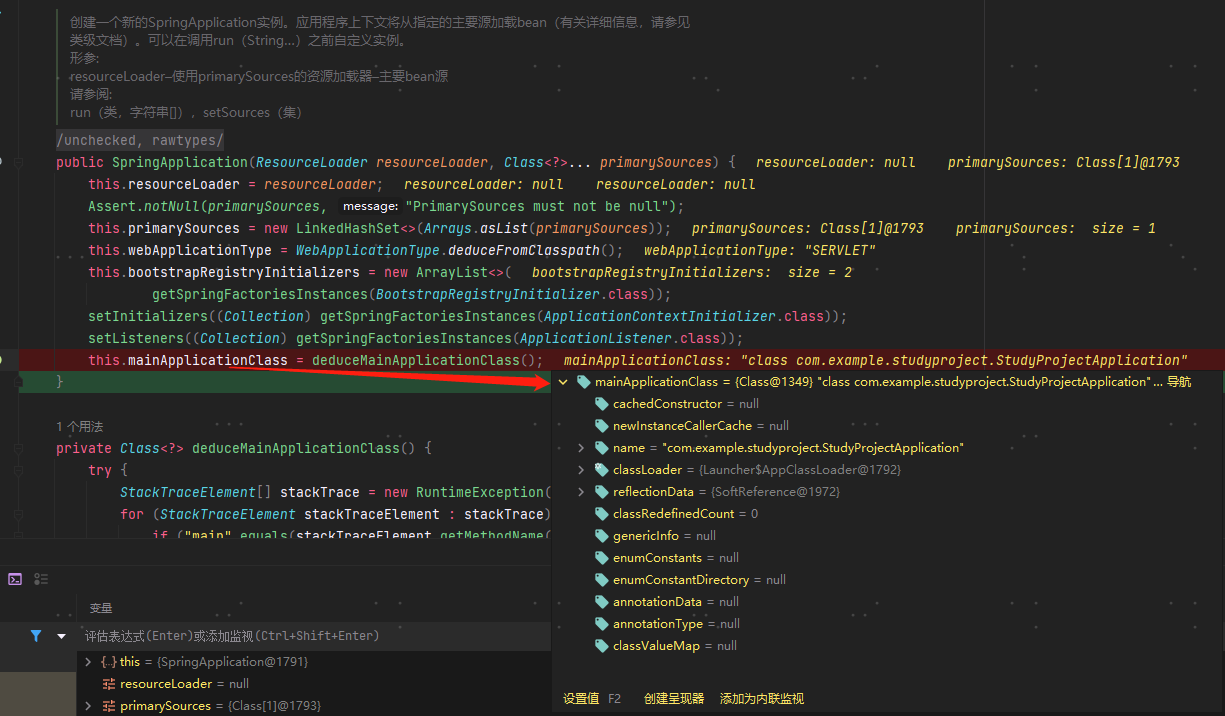Click deduceMainApplicationClass() call in highlighted line
Viewport: 1225px width, 716px height.
(425, 360)
